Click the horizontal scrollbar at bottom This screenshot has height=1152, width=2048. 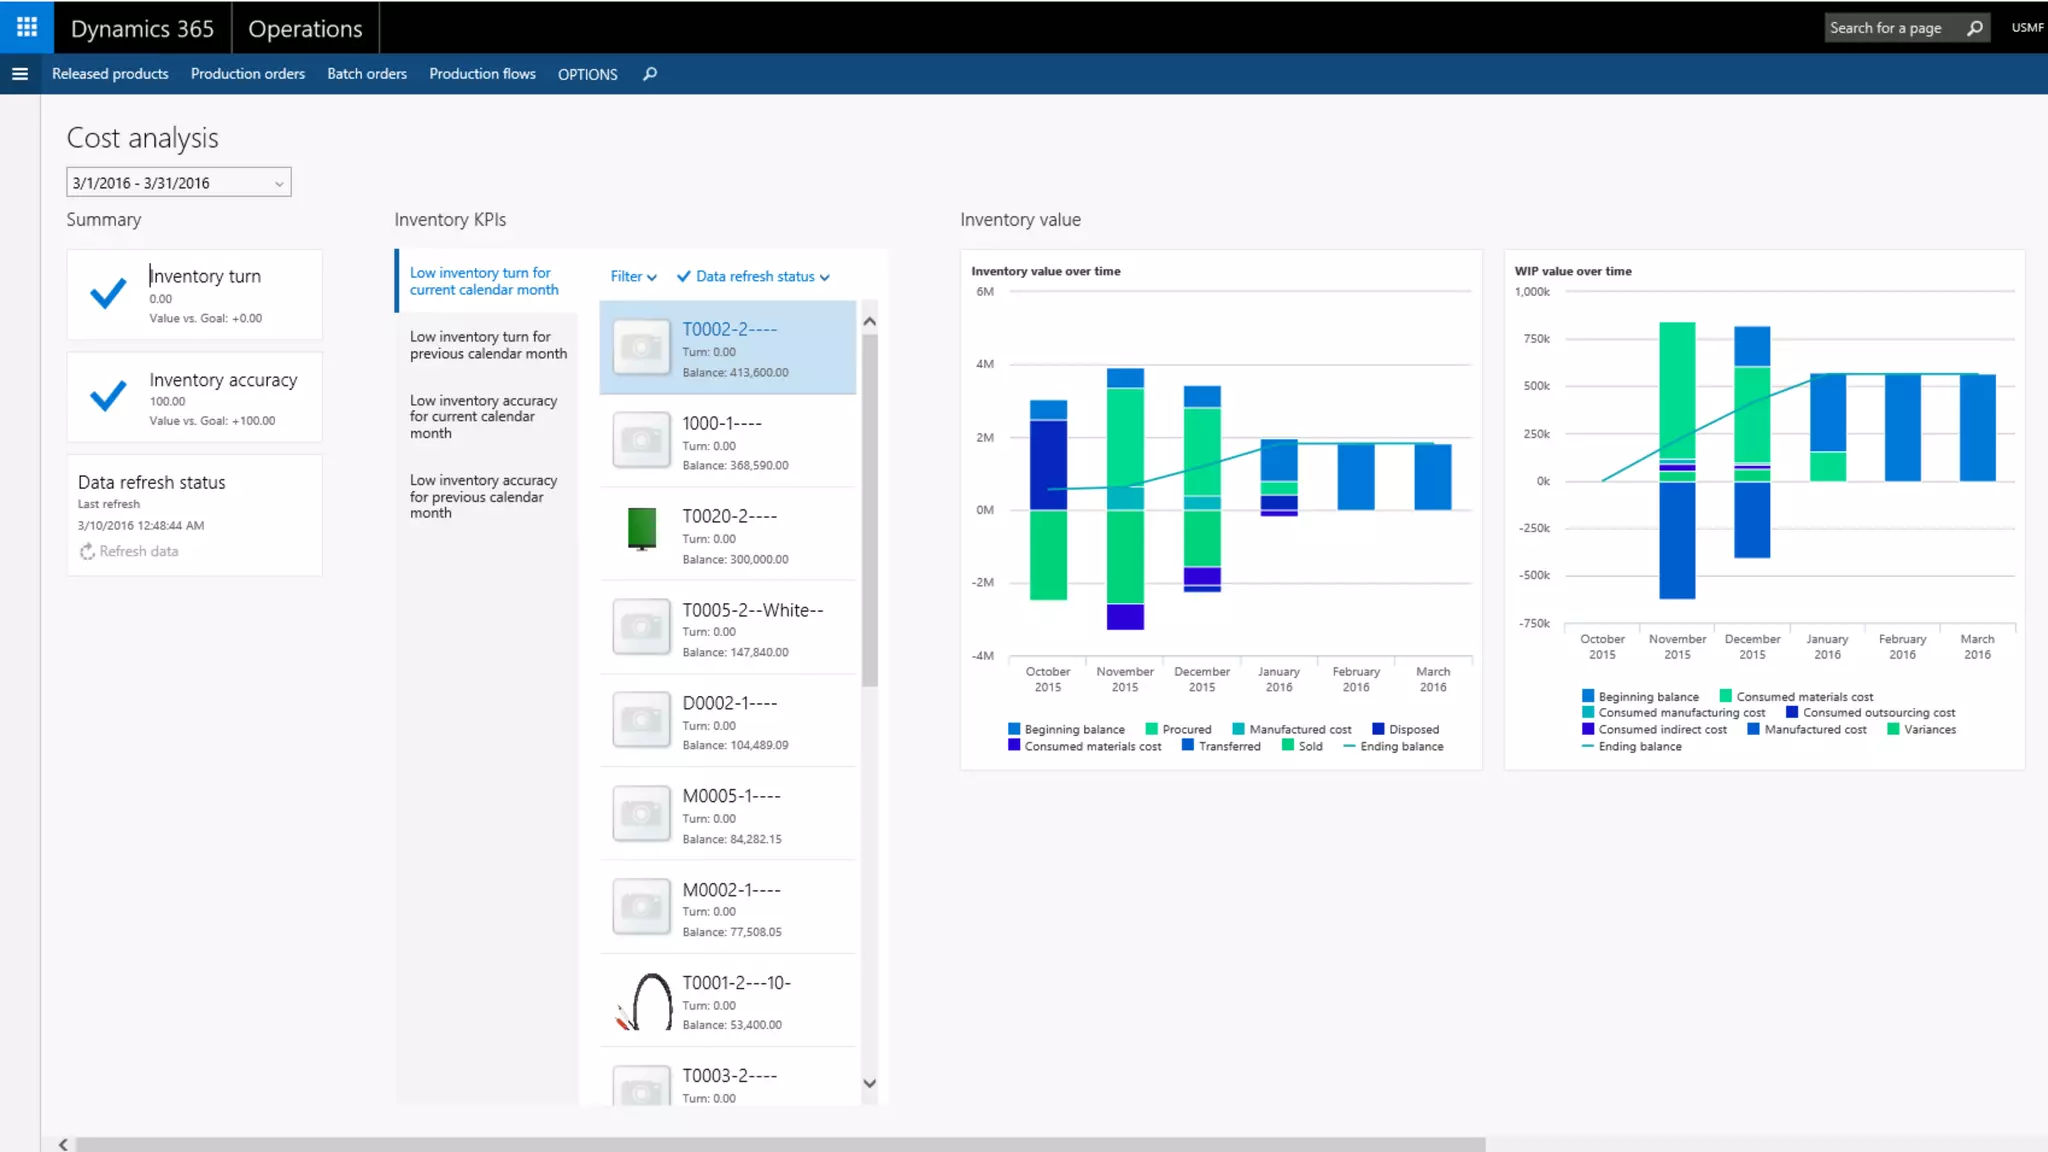click(780, 1143)
